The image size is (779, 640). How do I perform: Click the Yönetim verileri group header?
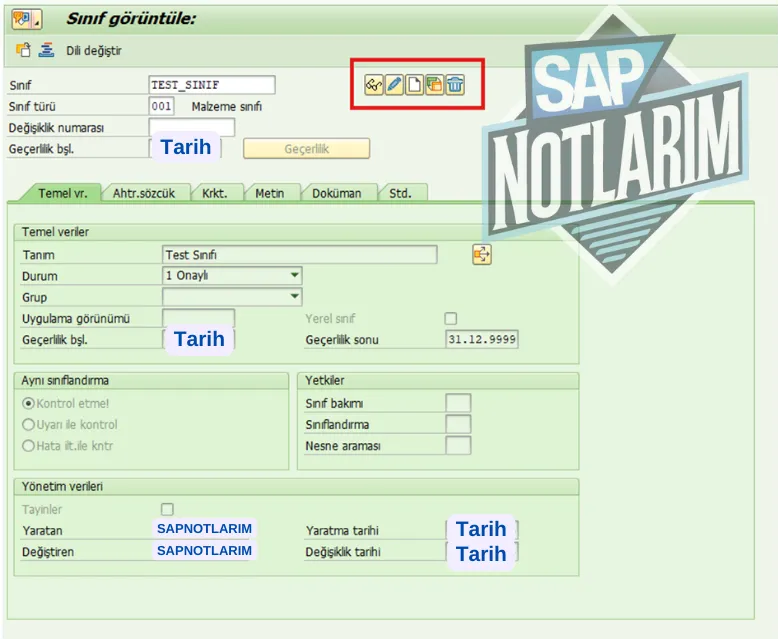tap(297, 486)
